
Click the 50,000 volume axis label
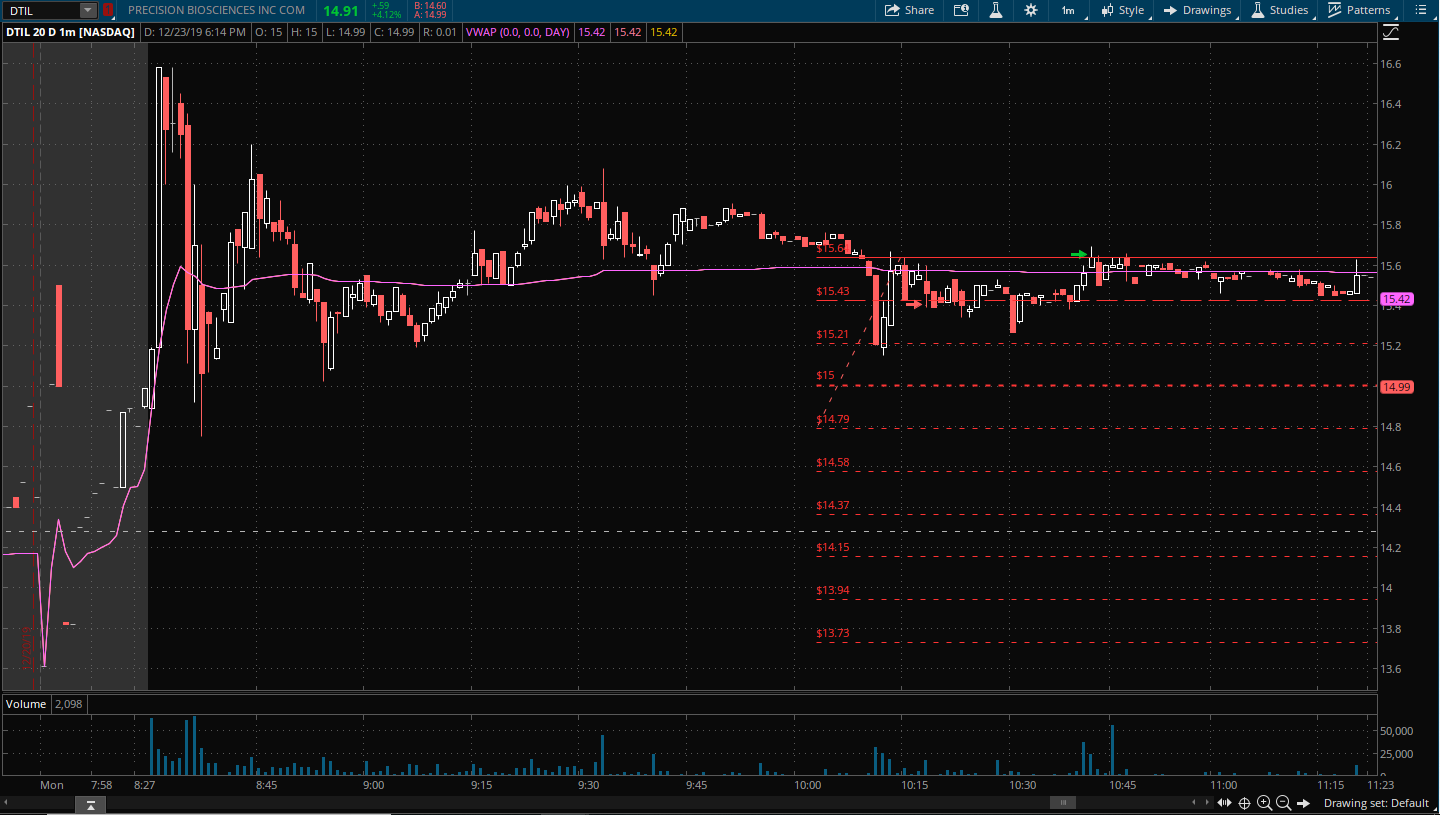(1396, 731)
